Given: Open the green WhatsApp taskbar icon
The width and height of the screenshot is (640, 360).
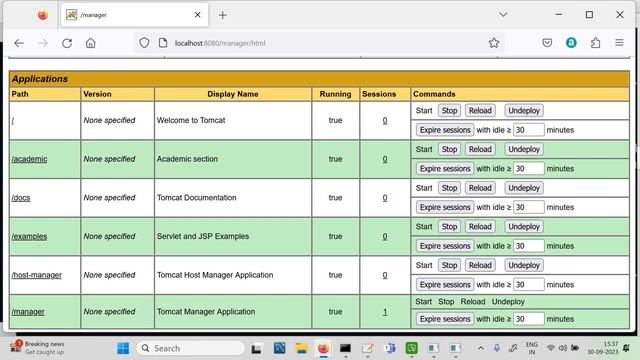Looking at the screenshot, I should 411,348.
